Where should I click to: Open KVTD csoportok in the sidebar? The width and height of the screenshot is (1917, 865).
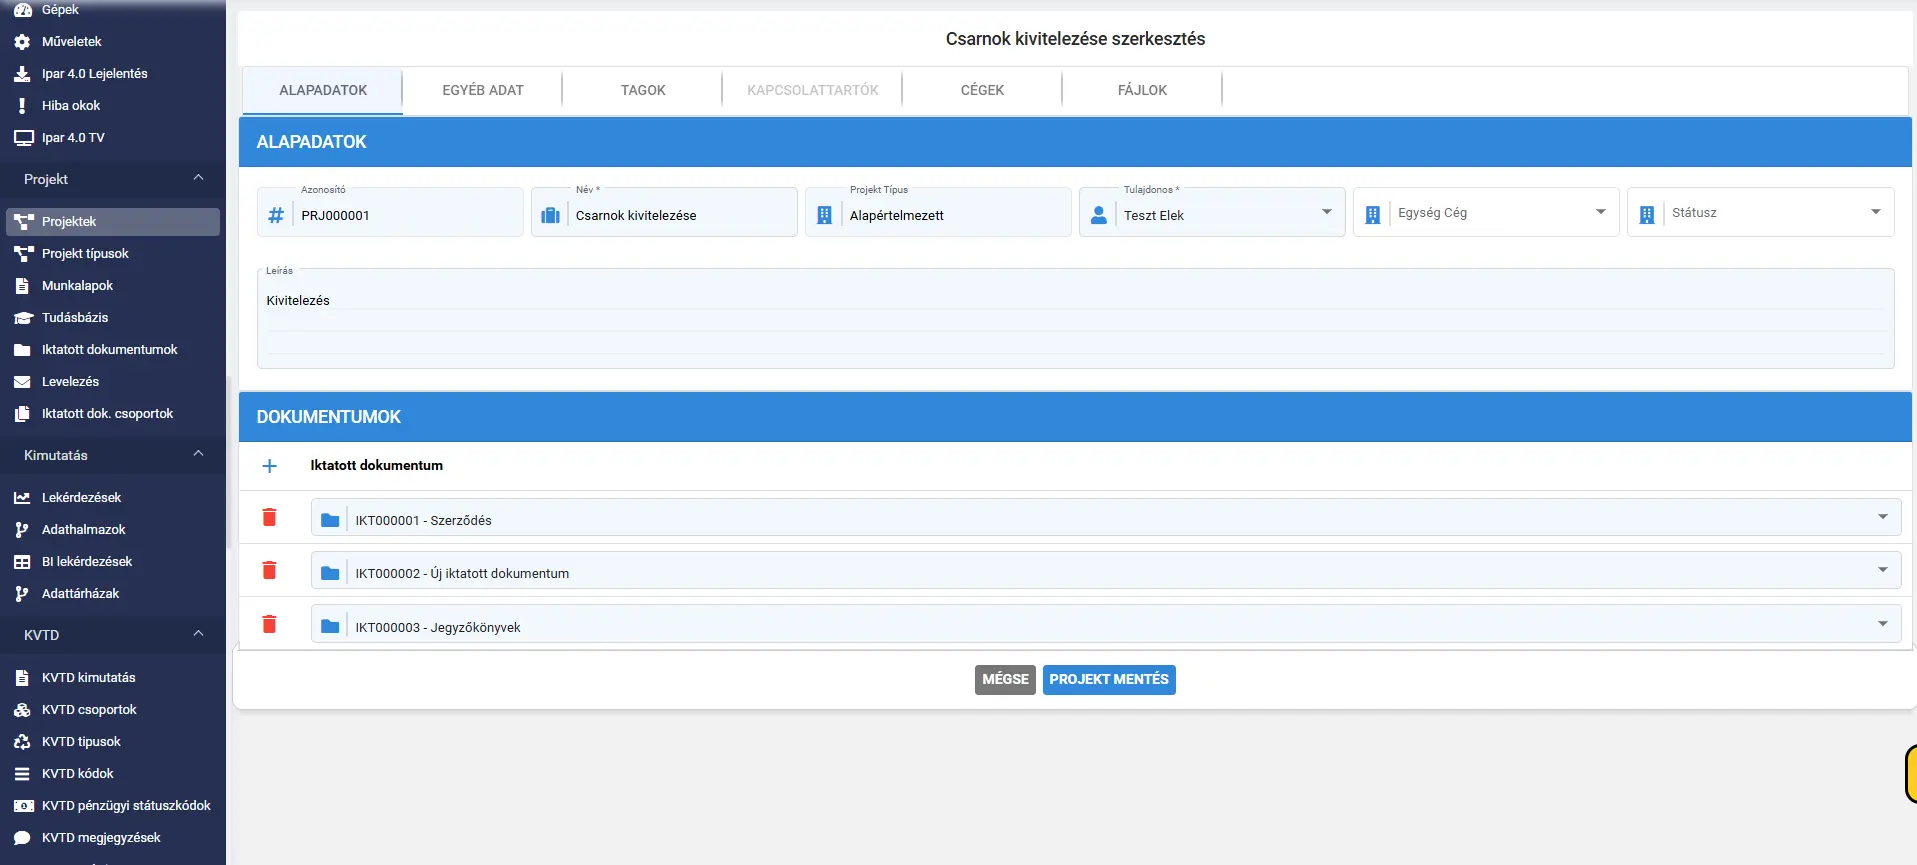point(89,710)
